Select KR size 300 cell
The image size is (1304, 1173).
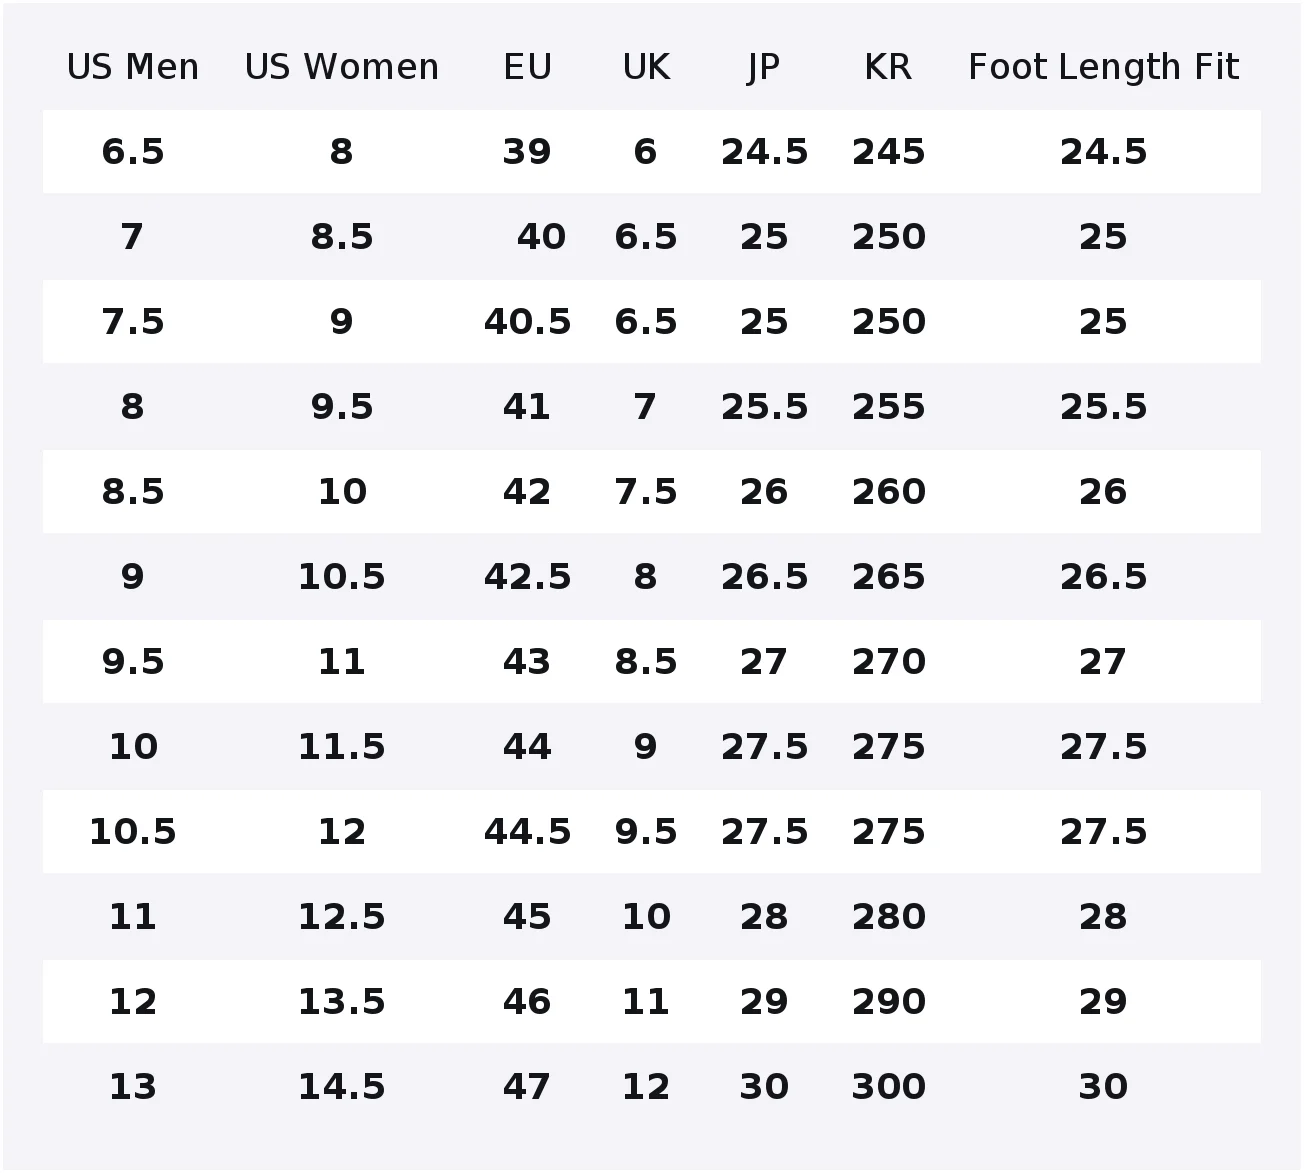point(888,1087)
